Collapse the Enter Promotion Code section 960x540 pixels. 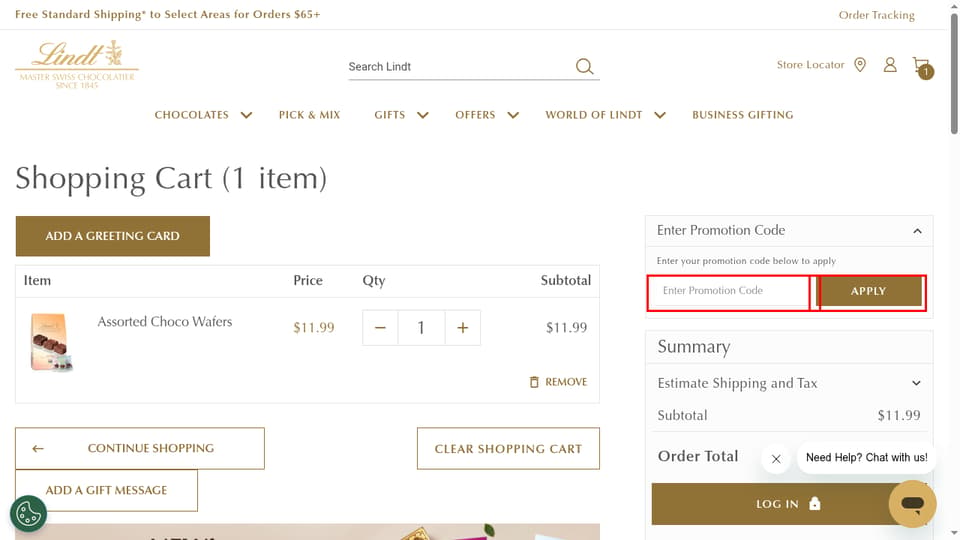tap(917, 231)
